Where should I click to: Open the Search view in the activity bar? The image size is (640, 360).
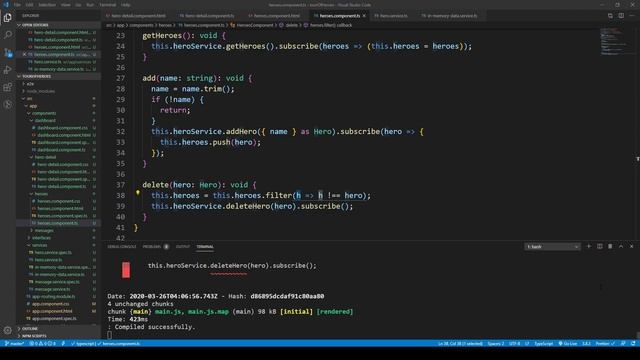(7, 35)
